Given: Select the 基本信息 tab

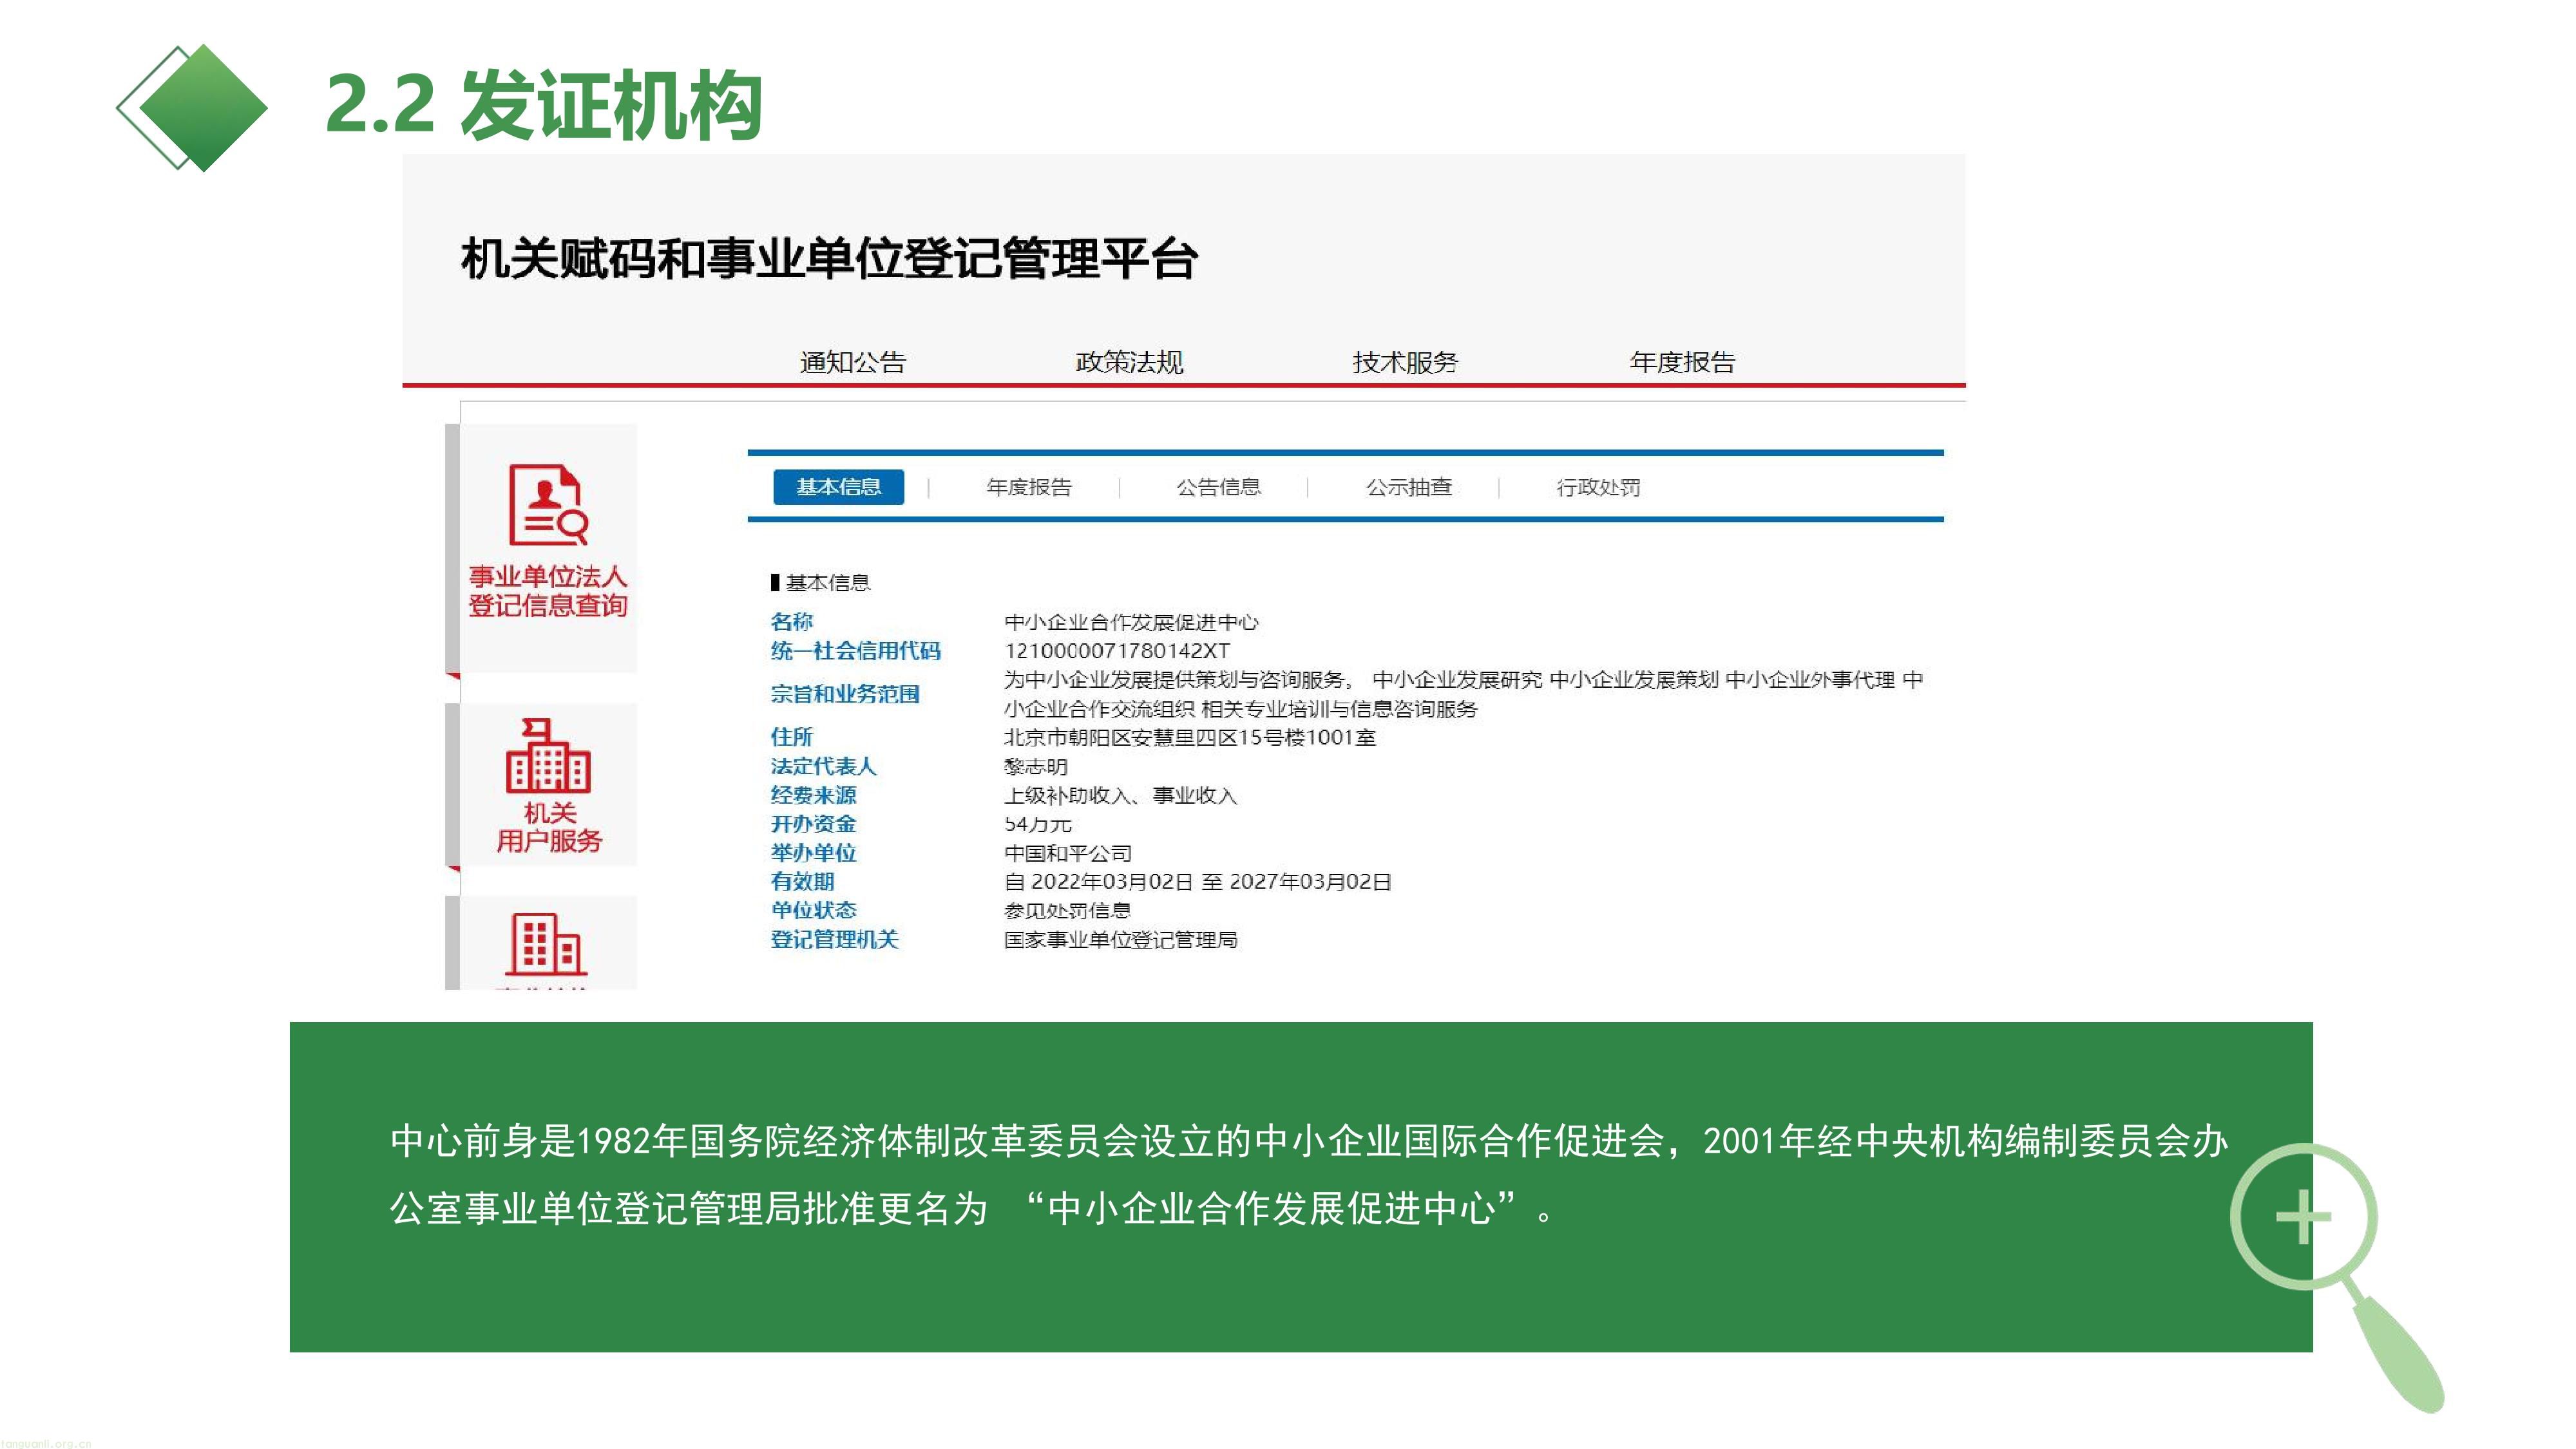Looking at the screenshot, I should point(838,487).
